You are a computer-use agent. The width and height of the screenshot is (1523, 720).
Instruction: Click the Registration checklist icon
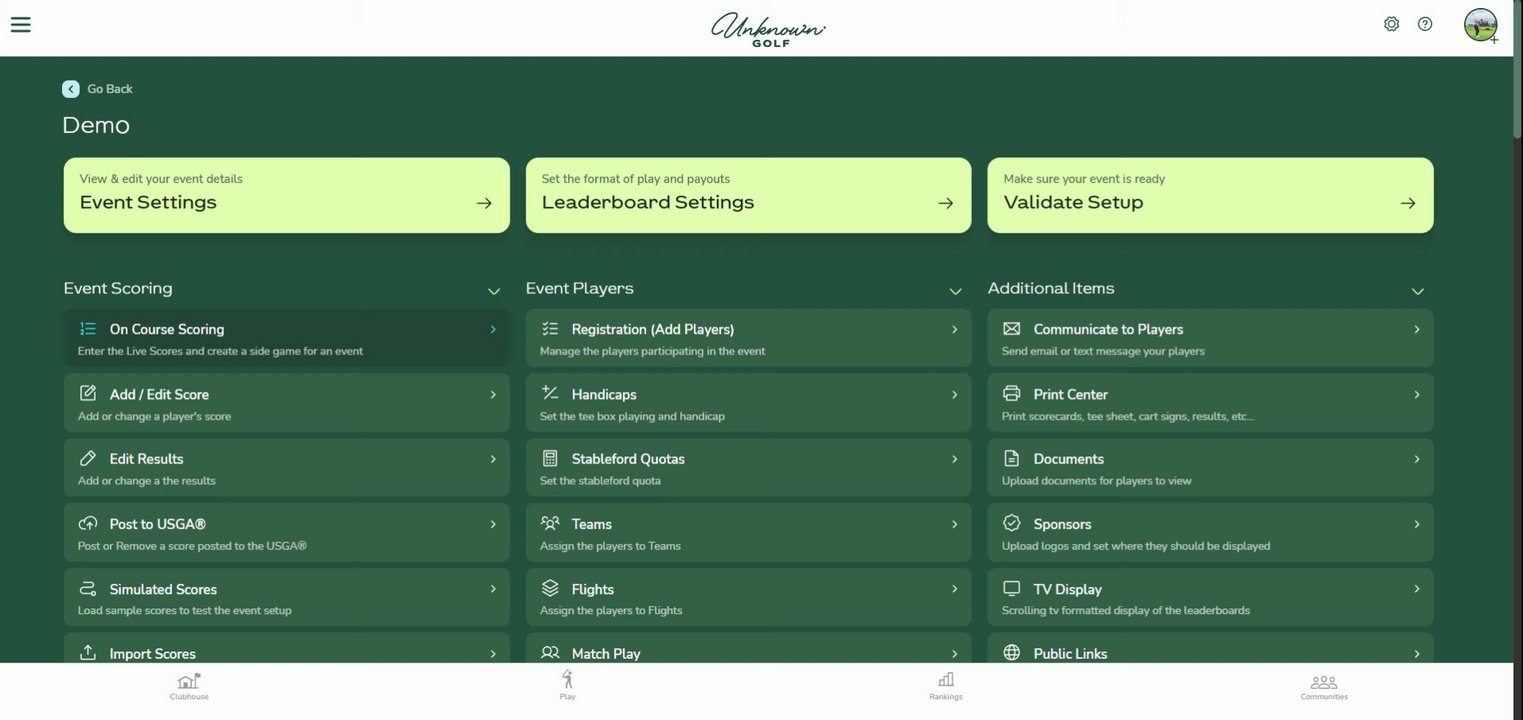(550, 329)
